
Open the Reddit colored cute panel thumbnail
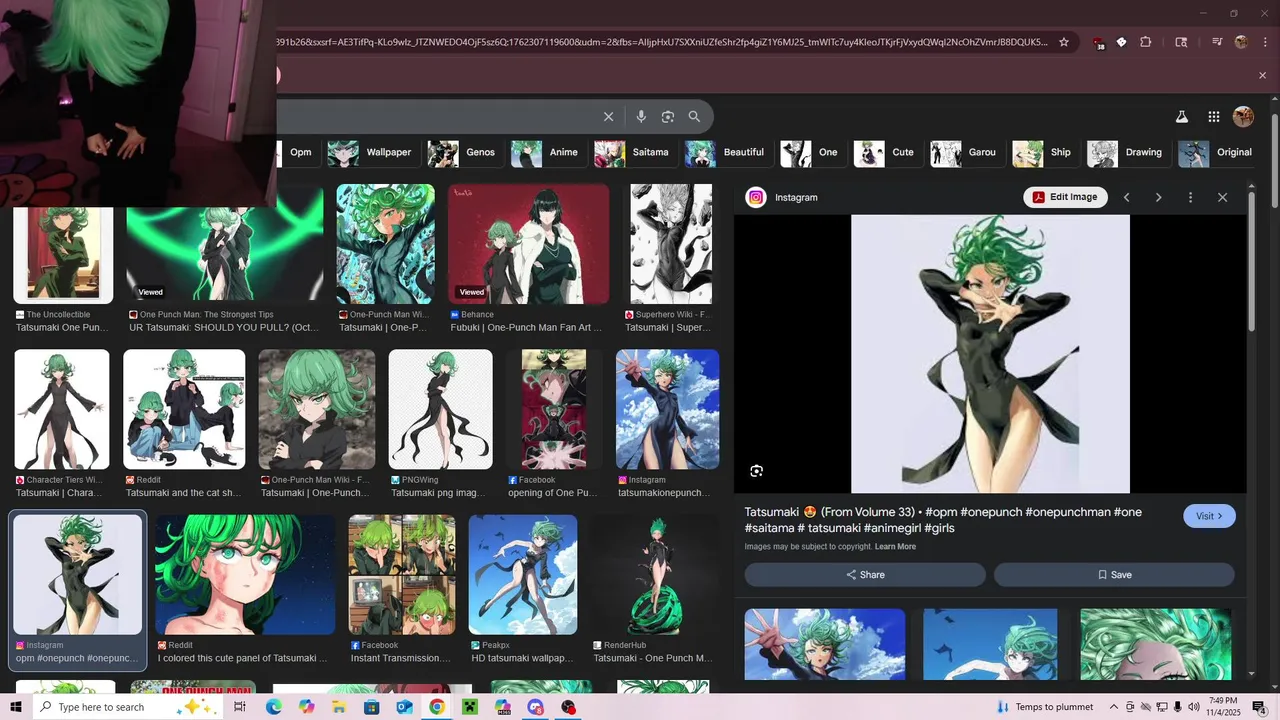coord(245,574)
